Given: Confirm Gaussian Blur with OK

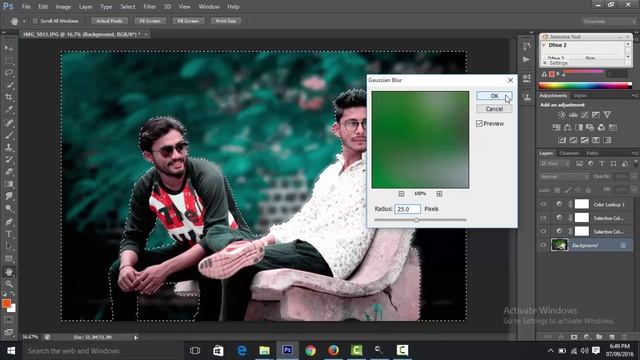Looking at the screenshot, I should coord(494,96).
